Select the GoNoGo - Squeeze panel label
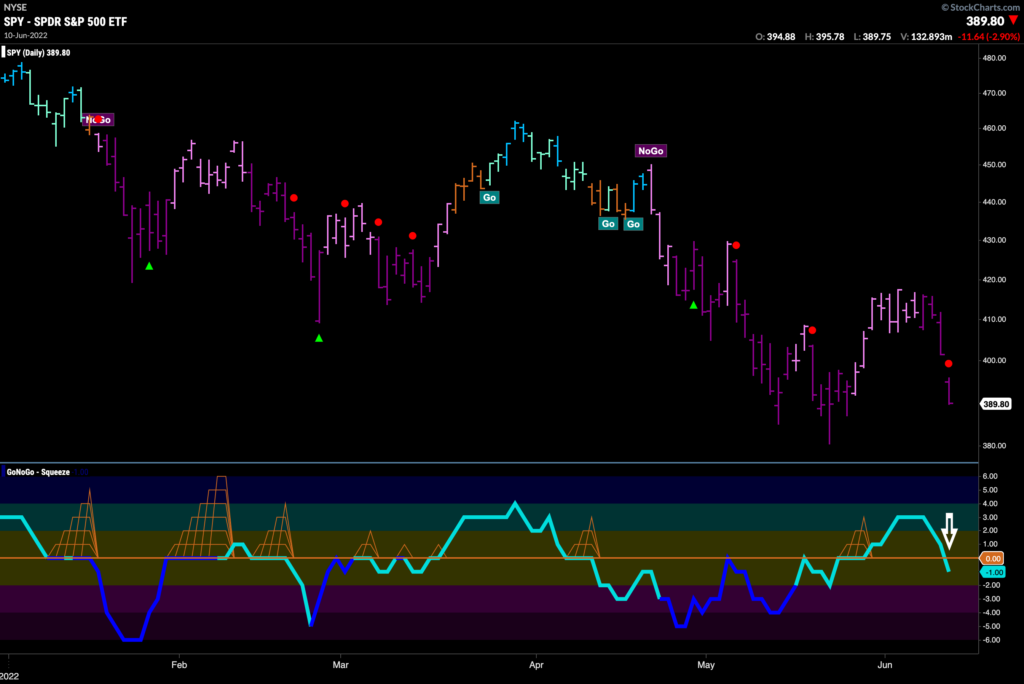This screenshot has height=684, width=1024. coord(38,470)
